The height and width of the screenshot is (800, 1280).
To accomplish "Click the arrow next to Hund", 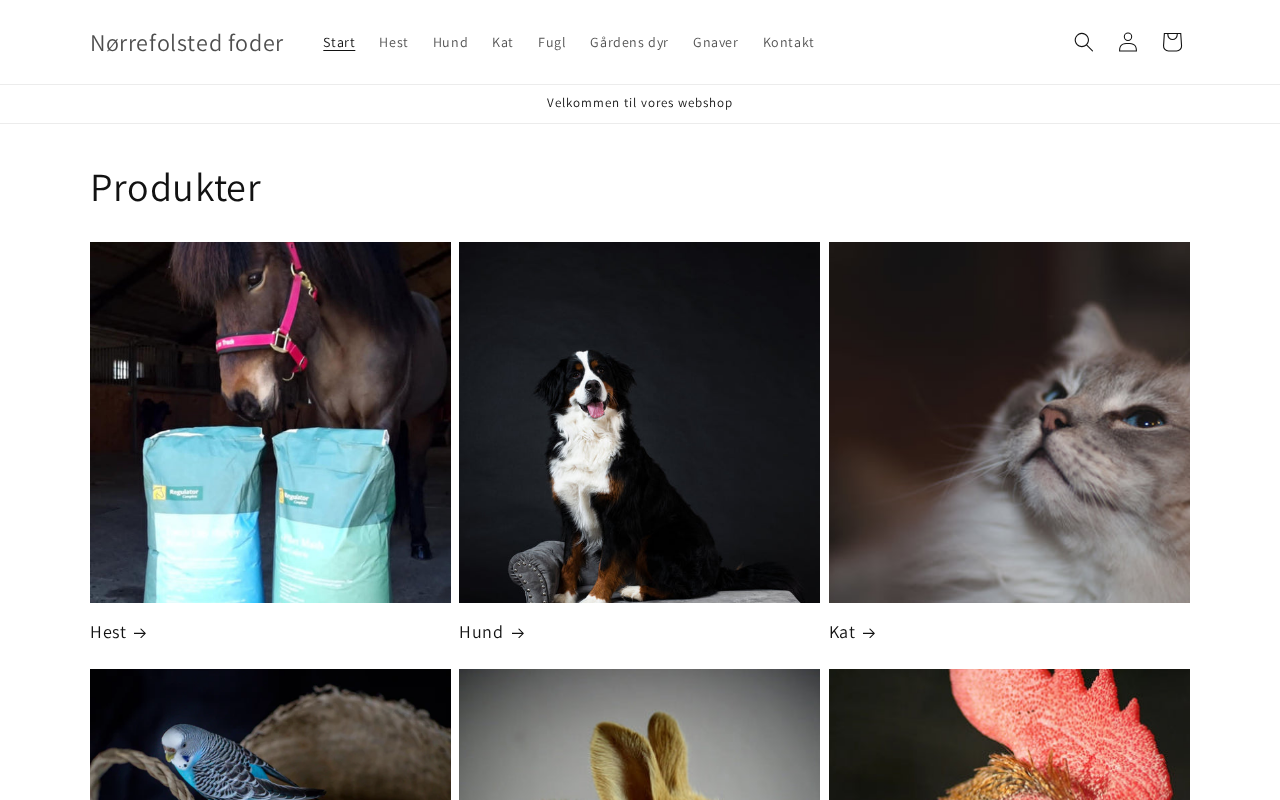I will [x=518, y=633].
